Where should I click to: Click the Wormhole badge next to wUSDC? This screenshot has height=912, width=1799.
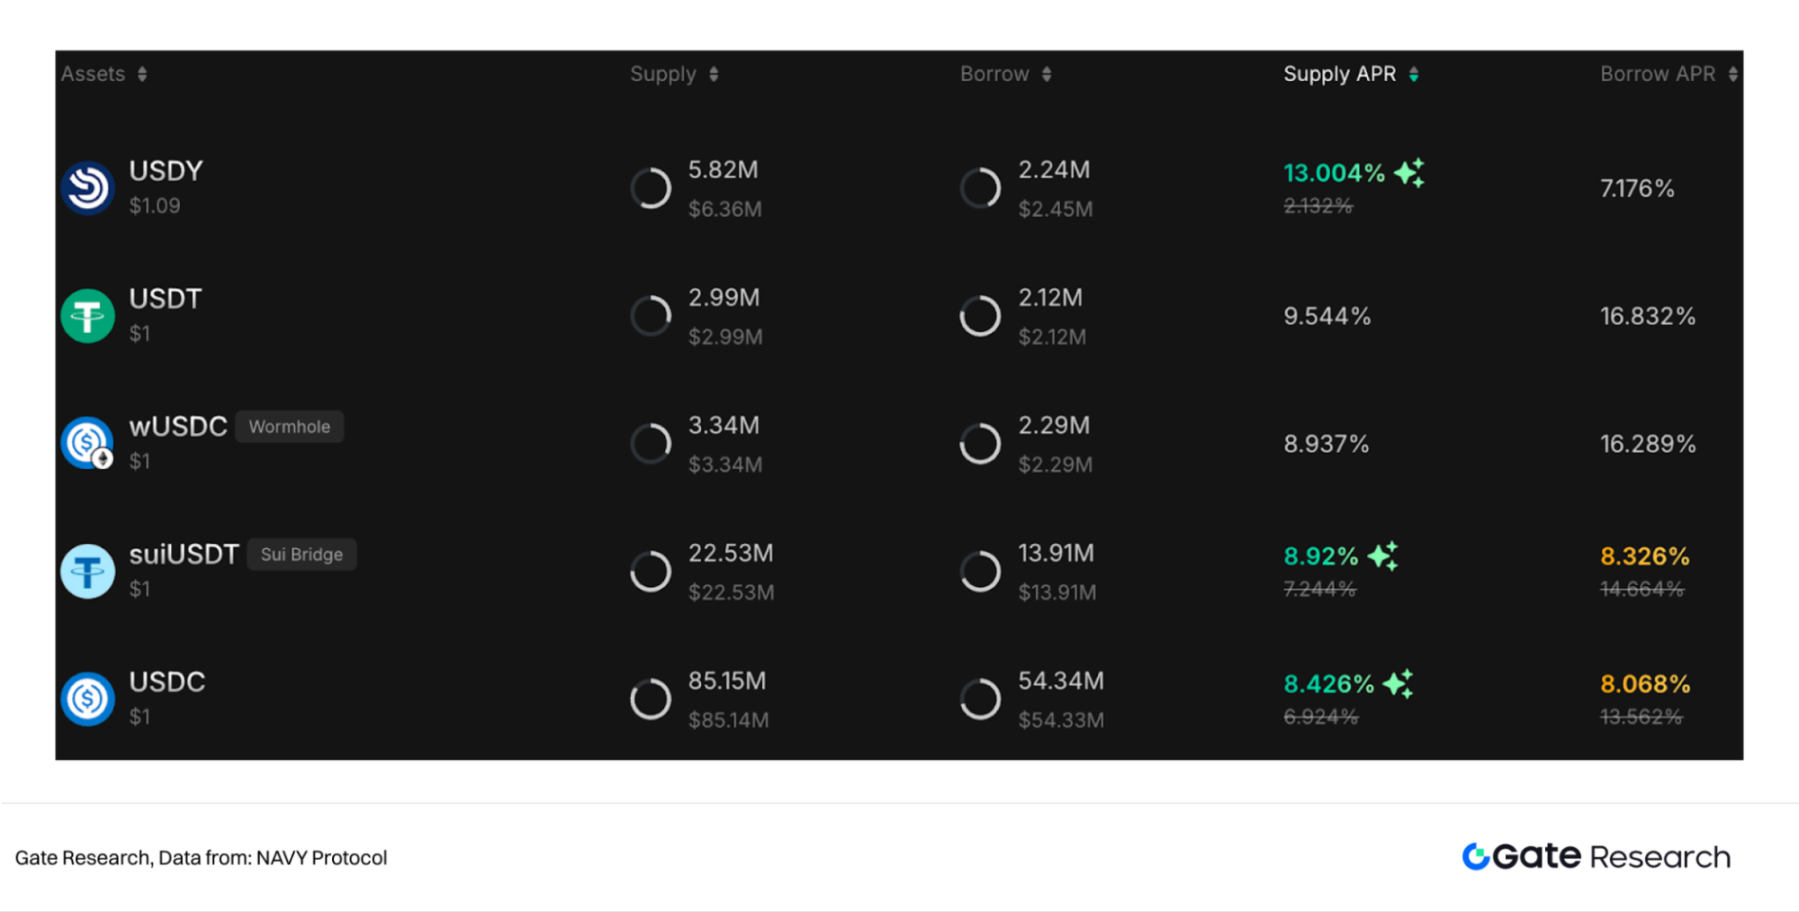(x=289, y=427)
